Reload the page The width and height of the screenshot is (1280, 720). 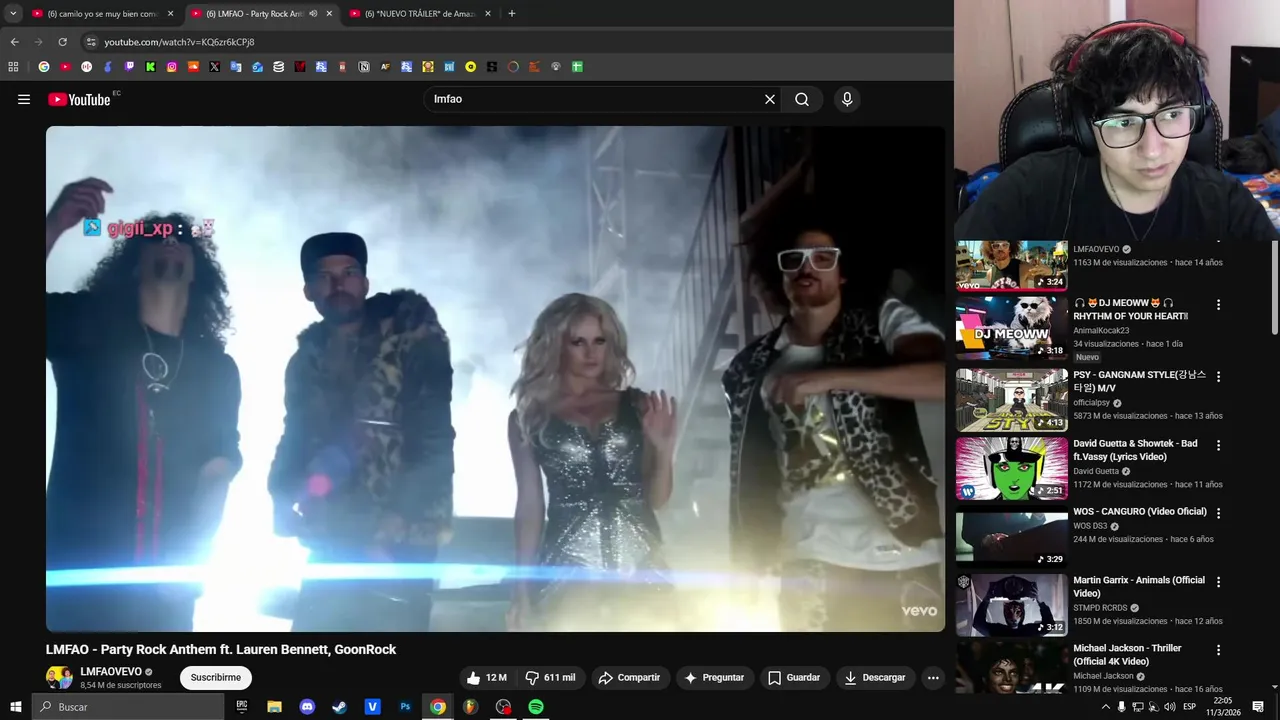(62, 42)
